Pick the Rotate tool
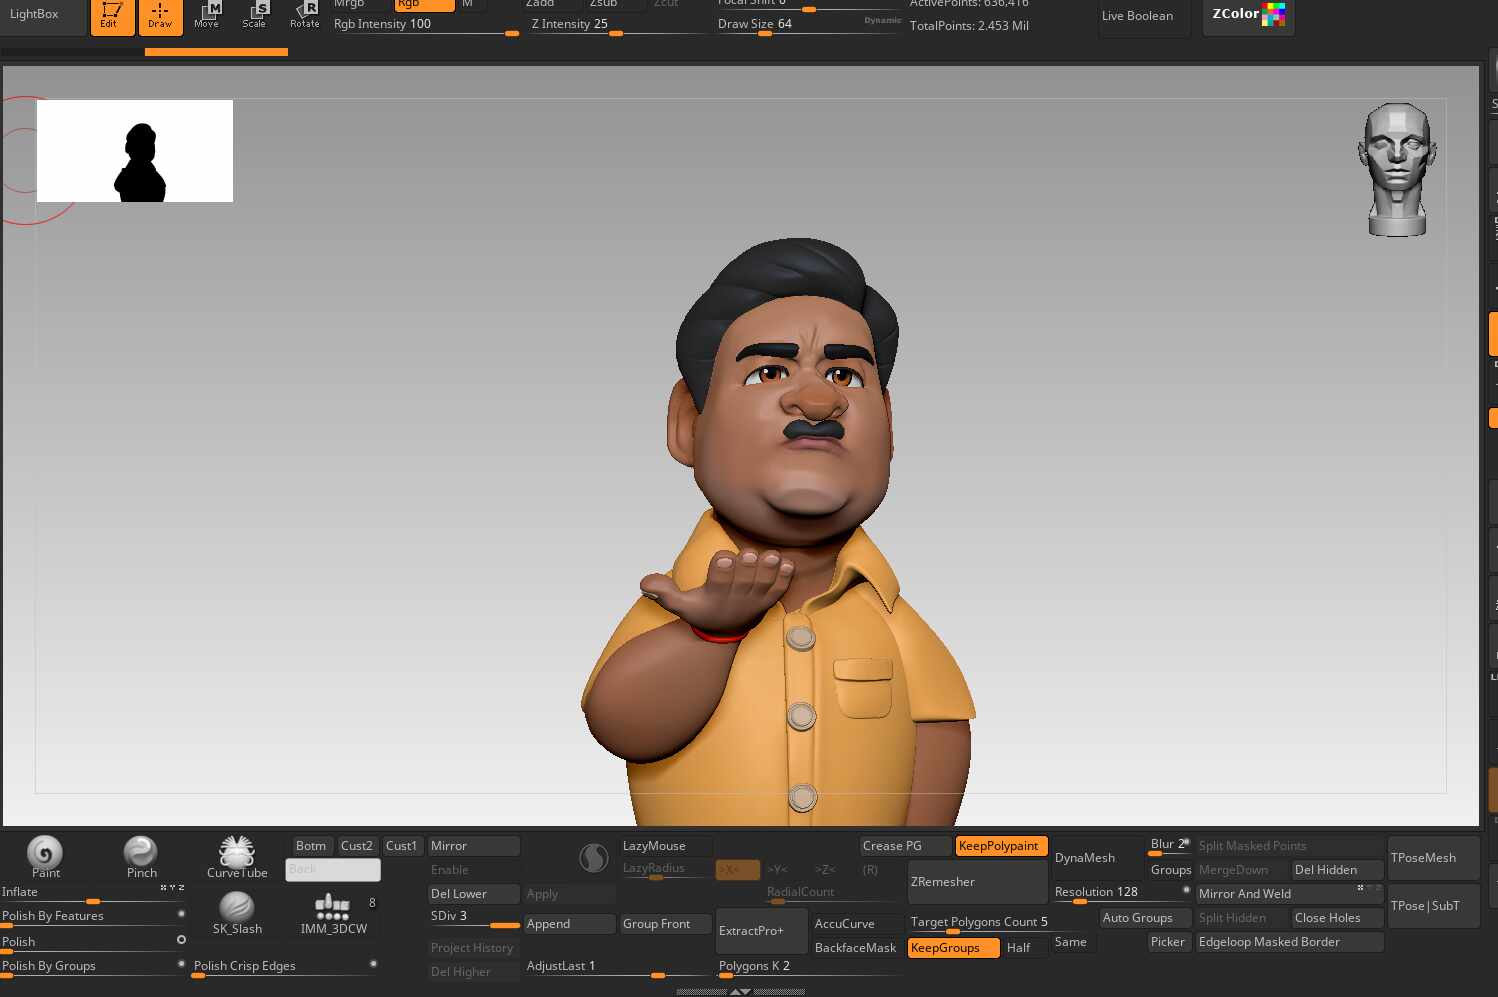This screenshot has width=1498, height=997. click(x=304, y=14)
